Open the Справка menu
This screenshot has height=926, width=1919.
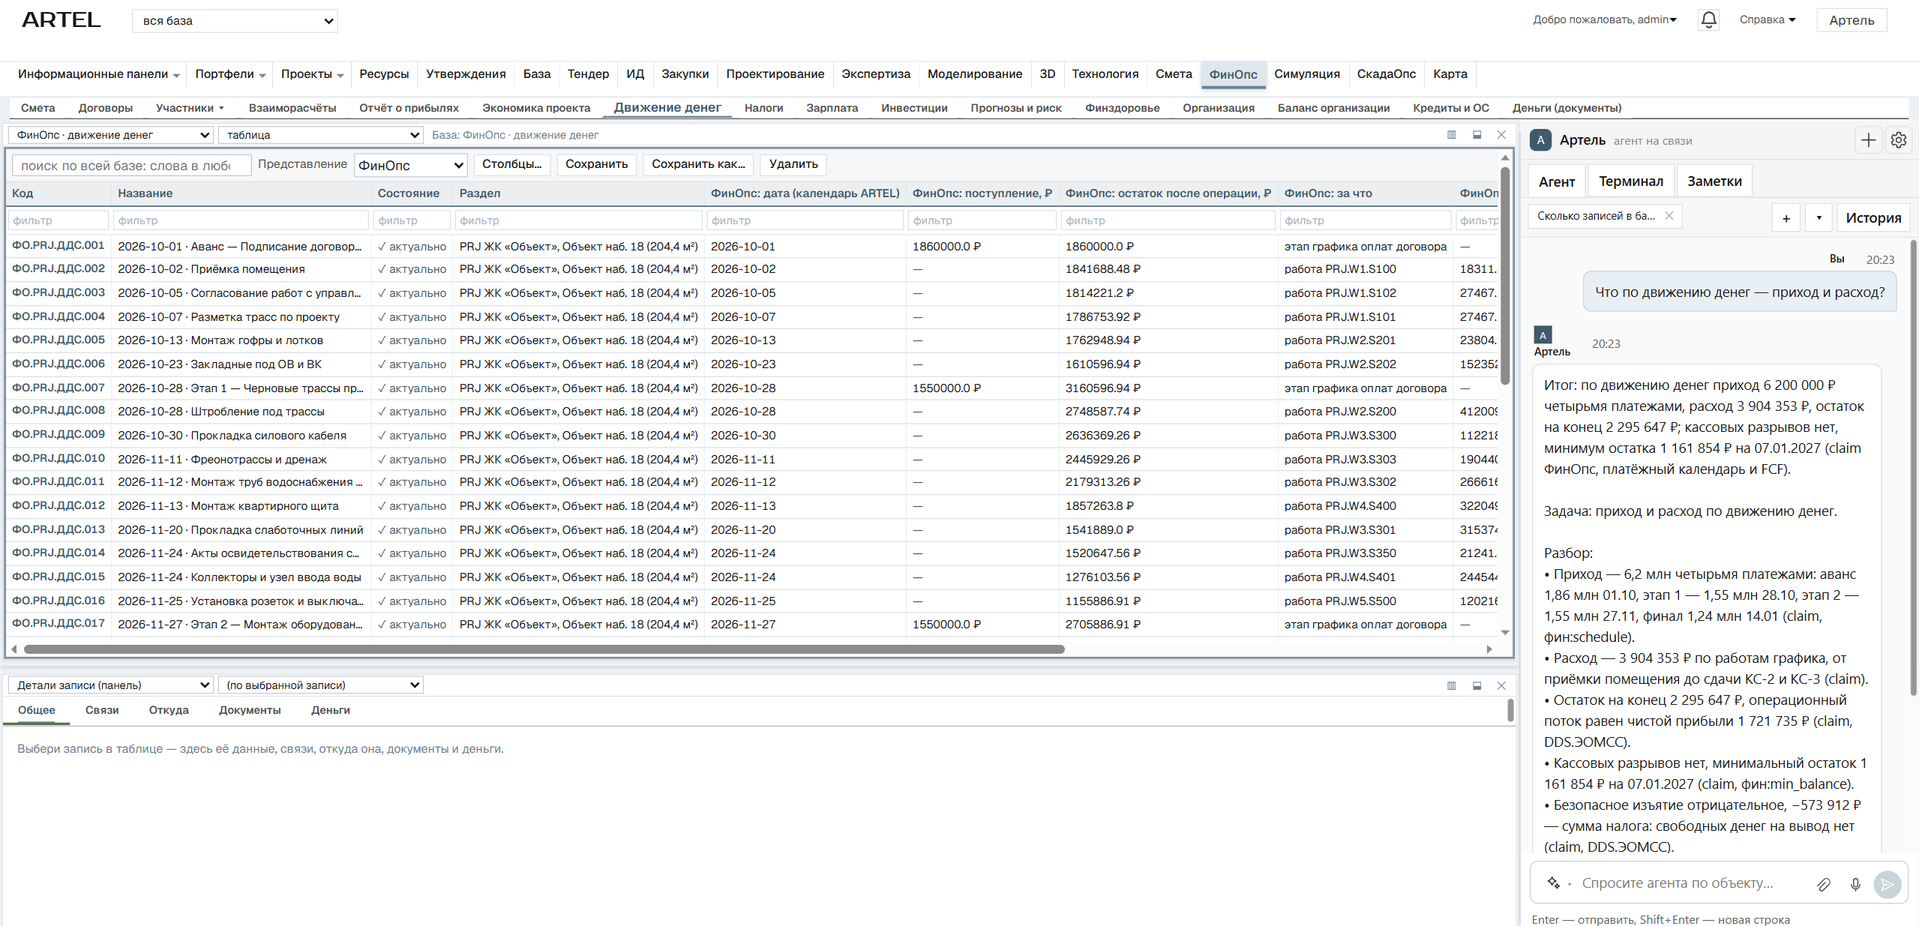[x=1767, y=20]
